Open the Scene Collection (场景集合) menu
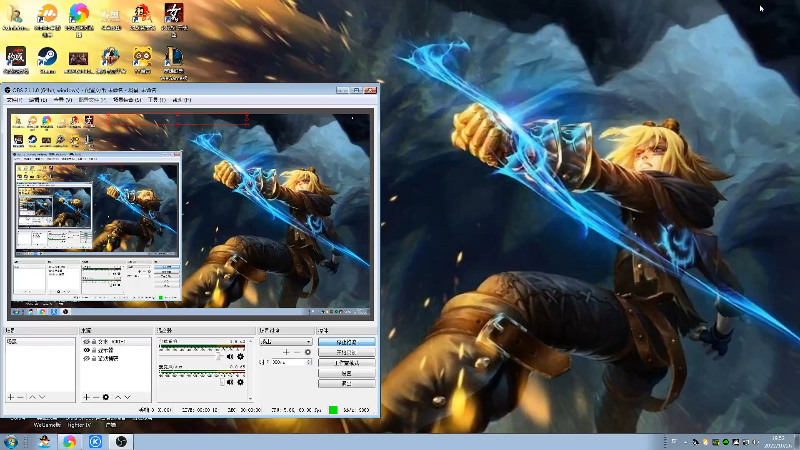This screenshot has height=450, width=800. (127, 100)
